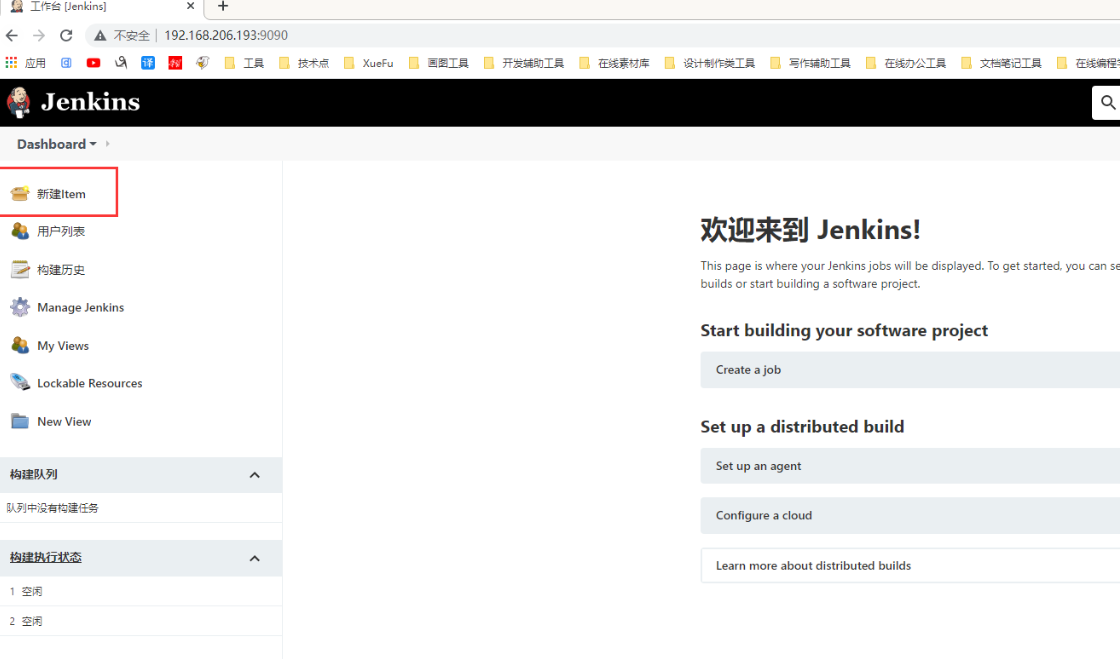Open Manage Jenkins link
The height and width of the screenshot is (659, 1120).
click(81, 308)
